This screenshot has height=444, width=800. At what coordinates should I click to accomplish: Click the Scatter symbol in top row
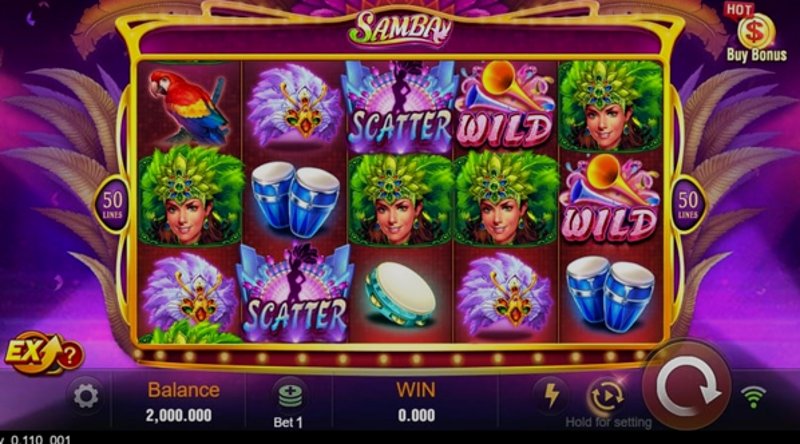pyautogui.click(x=398, y=107)
